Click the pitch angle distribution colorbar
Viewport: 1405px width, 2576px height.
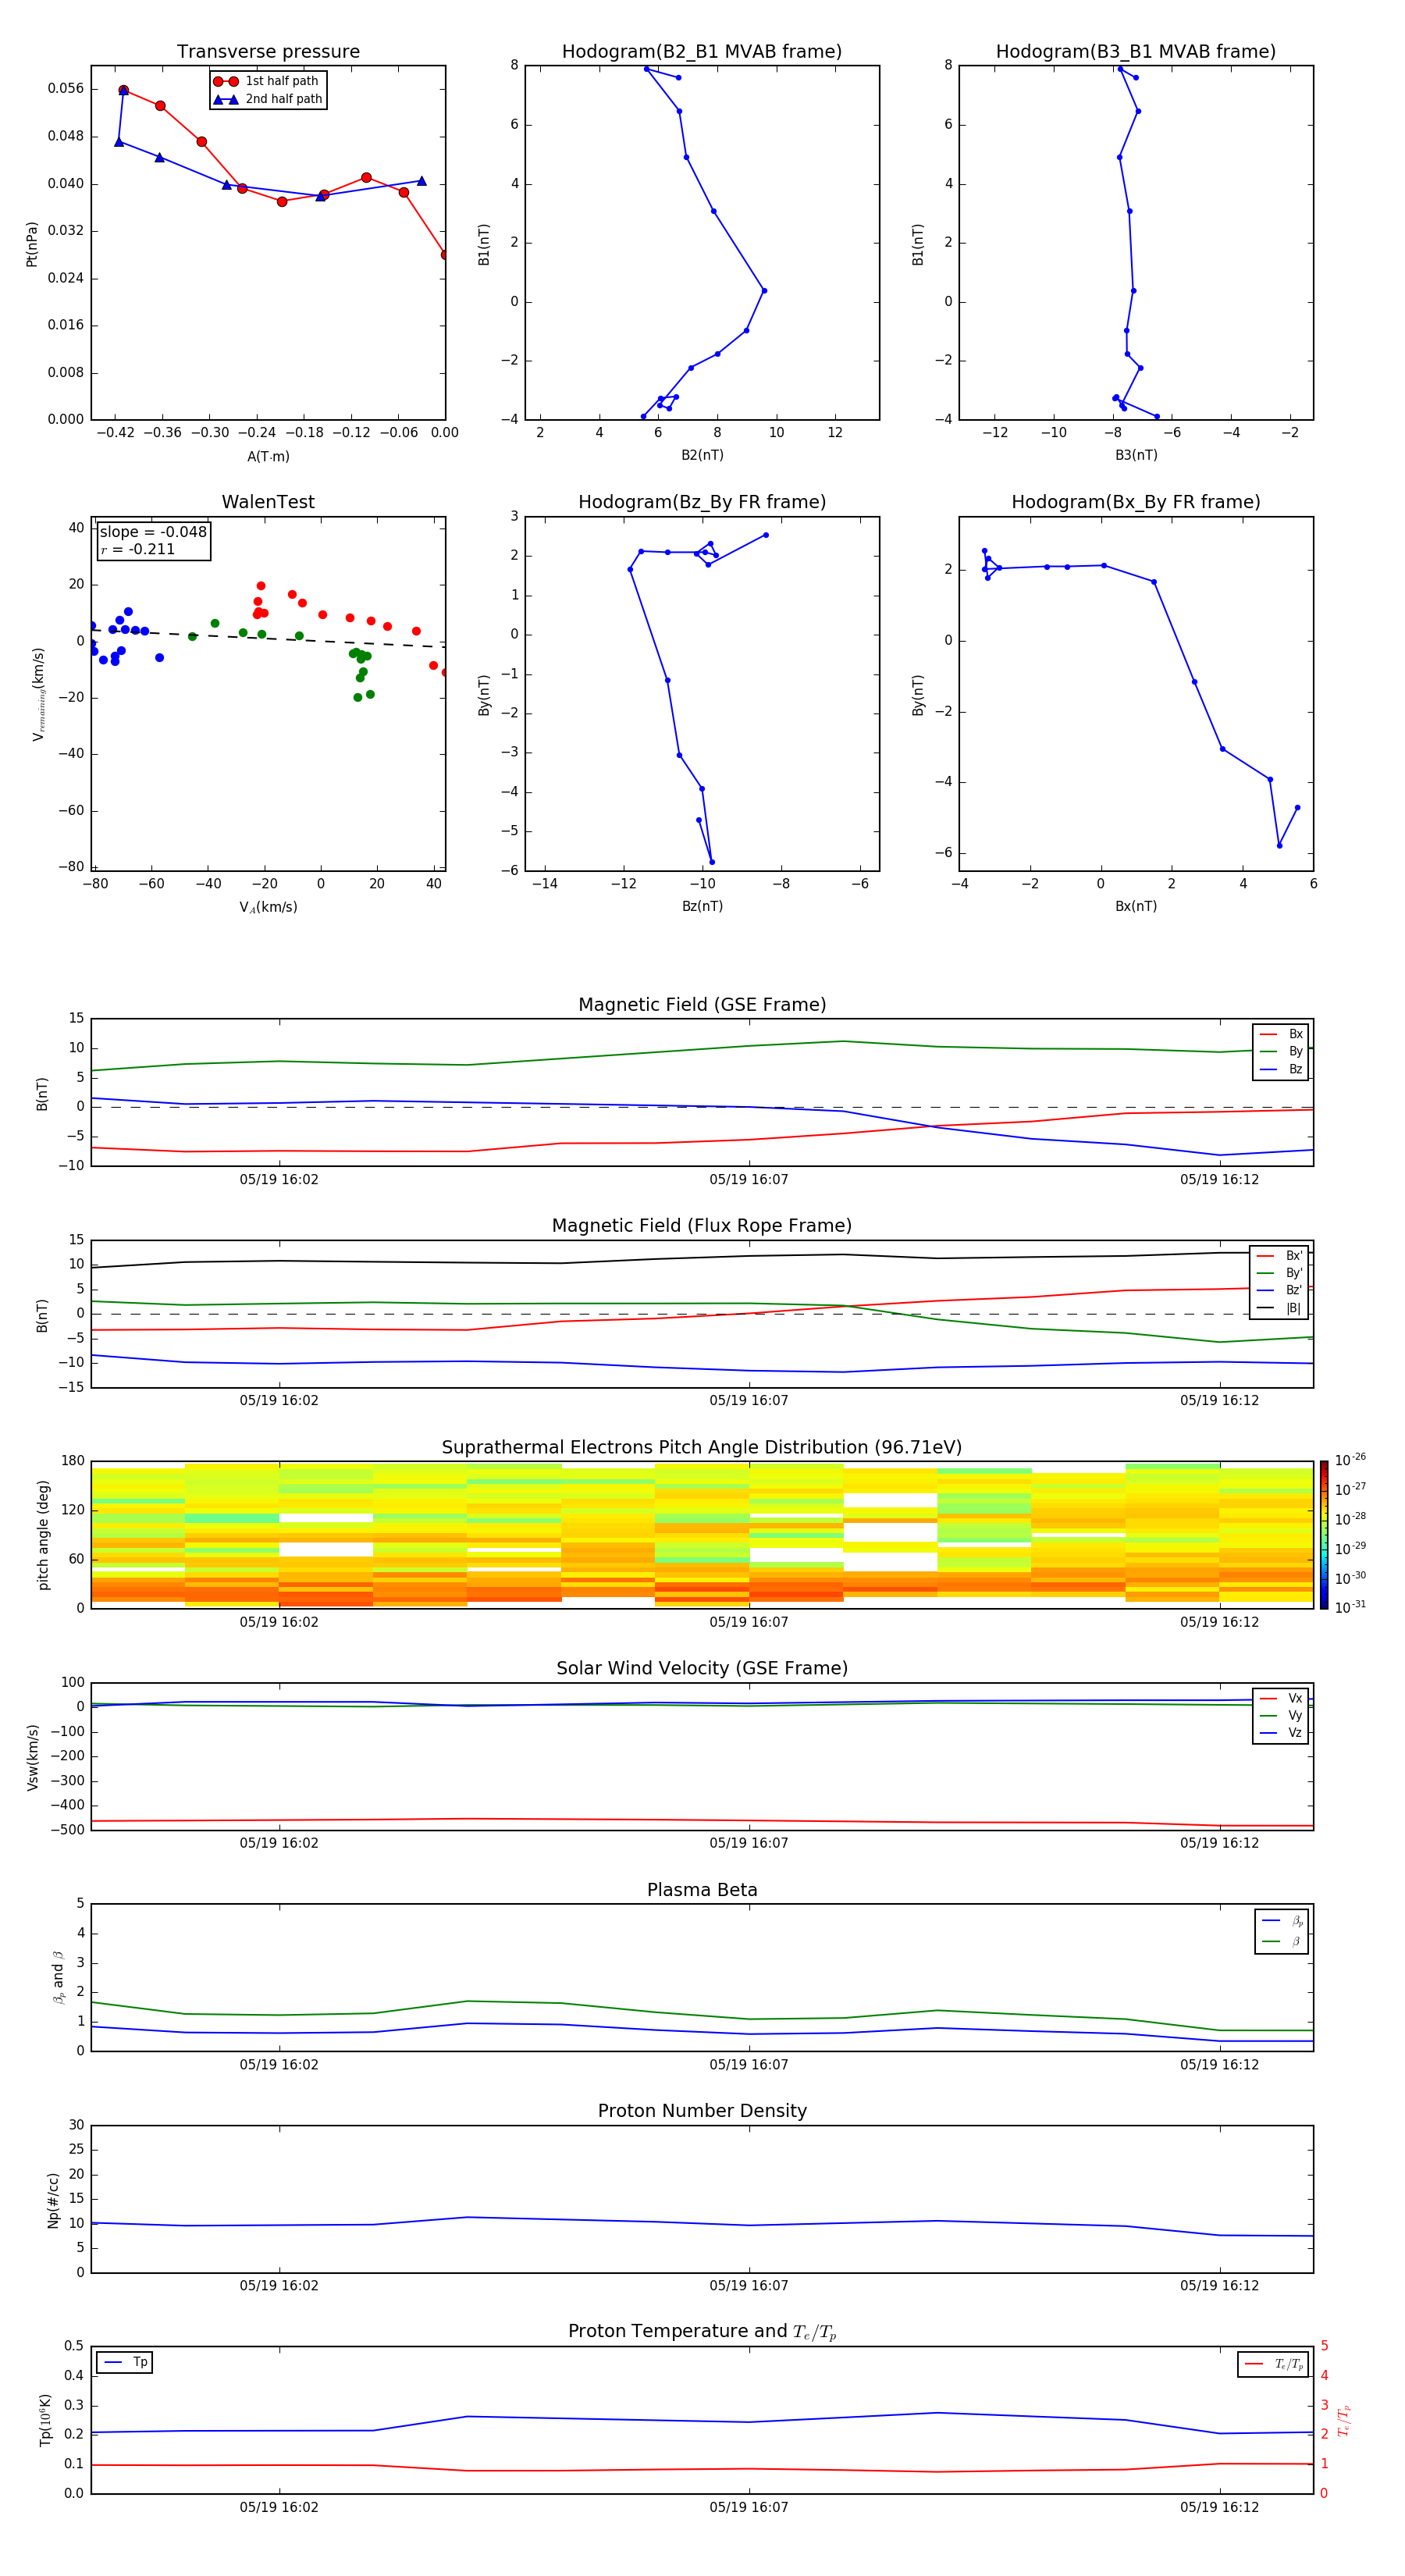[x=1323, y=1534]
